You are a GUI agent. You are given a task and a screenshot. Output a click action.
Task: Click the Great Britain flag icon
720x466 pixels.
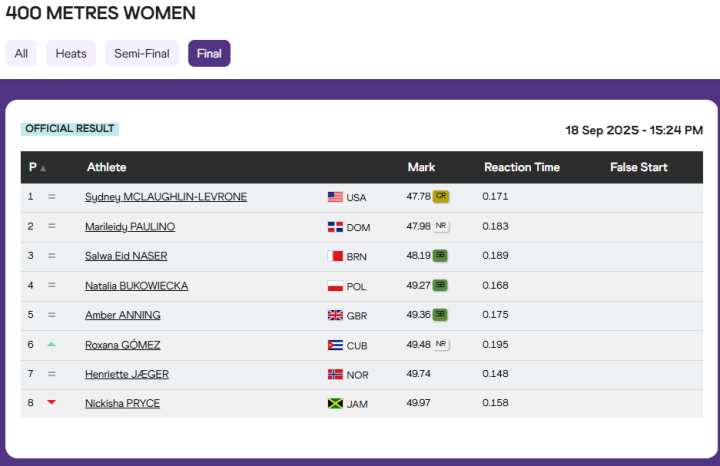click(335, 315)
